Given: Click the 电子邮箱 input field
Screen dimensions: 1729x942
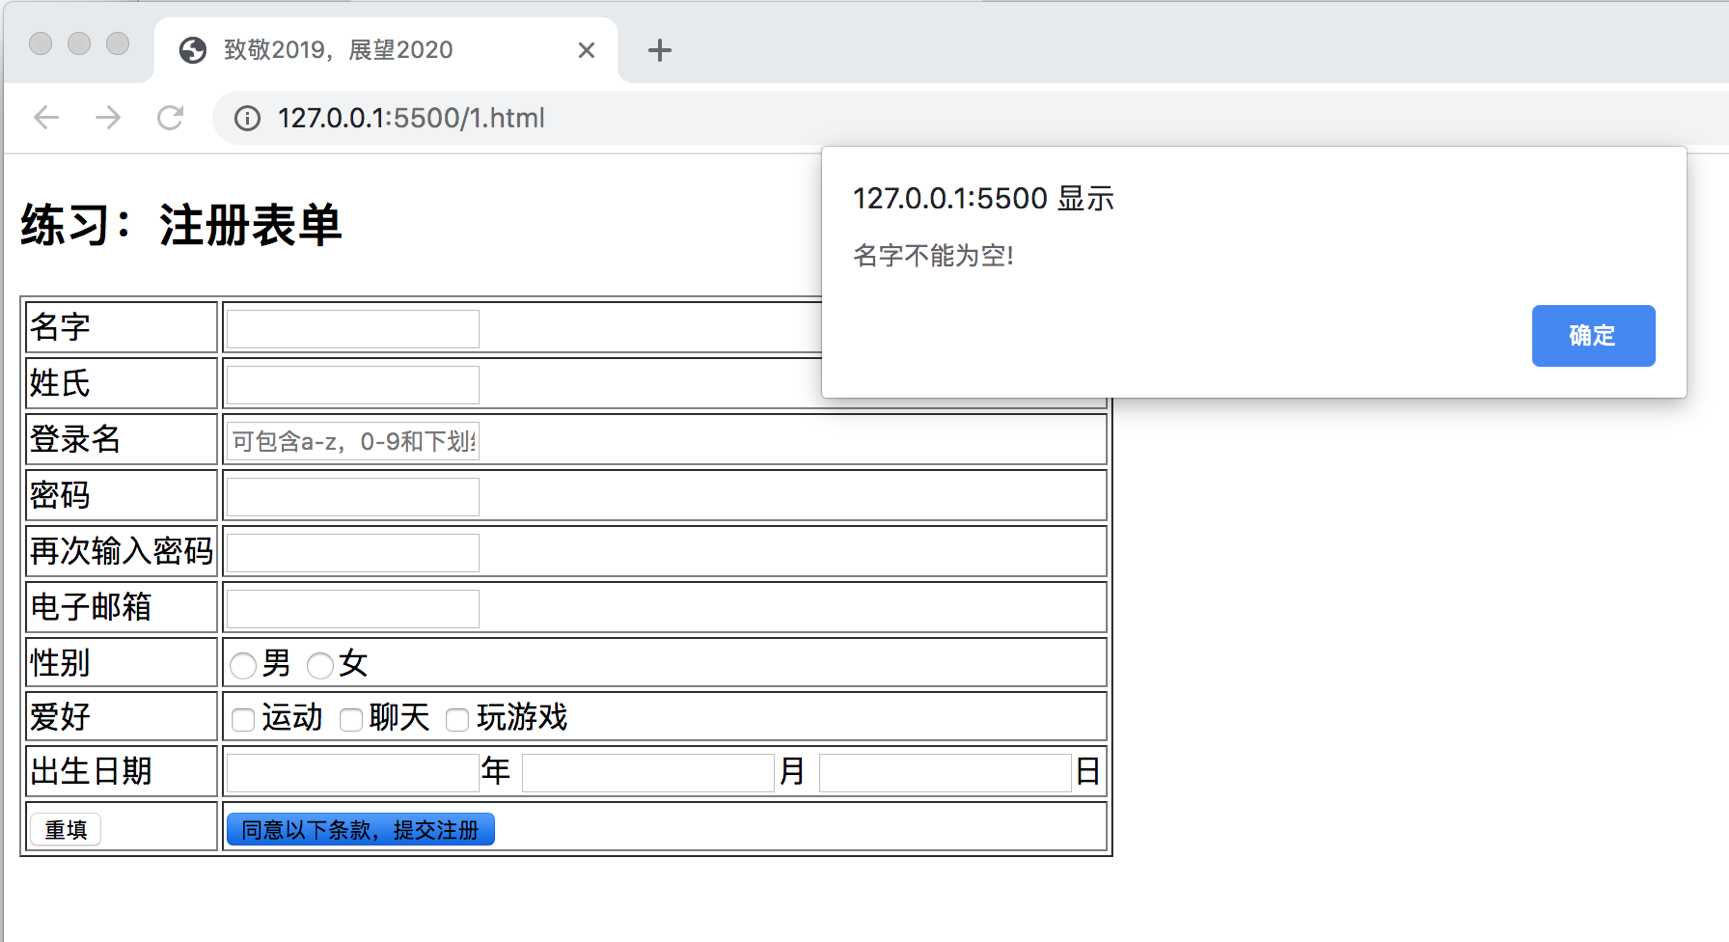Looking at the screenshot, I should click(353, 609).
